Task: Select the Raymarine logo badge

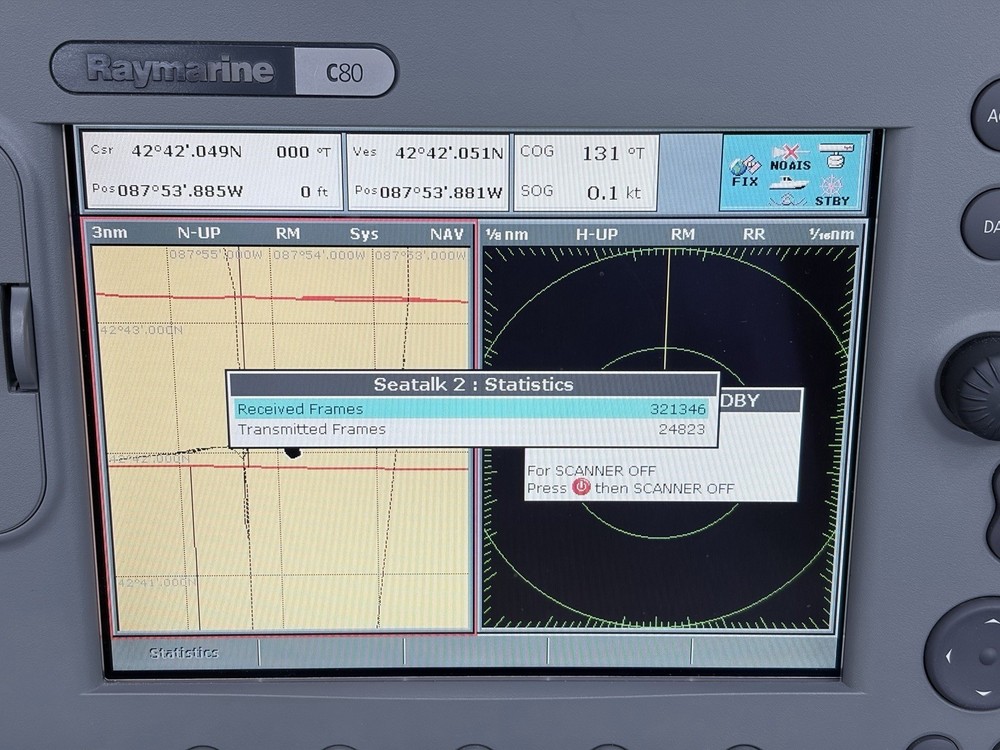Action: [x=179, y=69]
